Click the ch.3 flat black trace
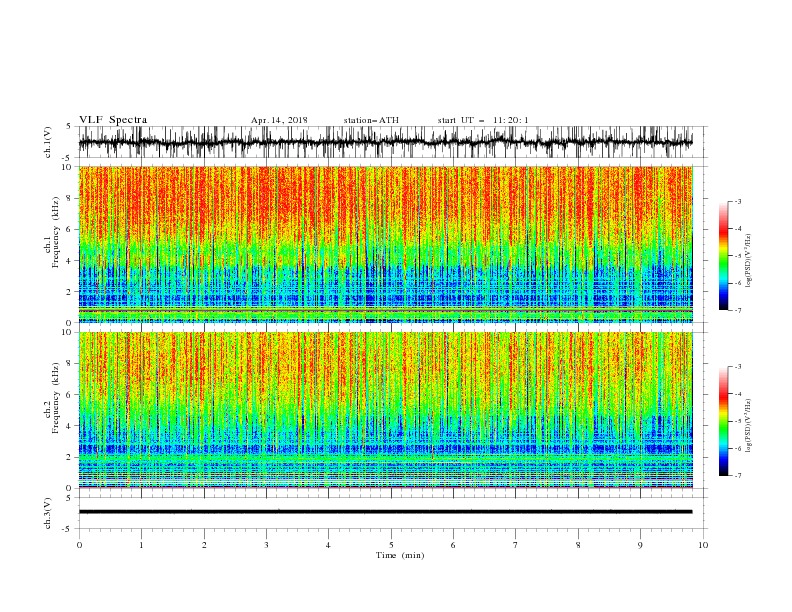 click(x=385, y=512)
